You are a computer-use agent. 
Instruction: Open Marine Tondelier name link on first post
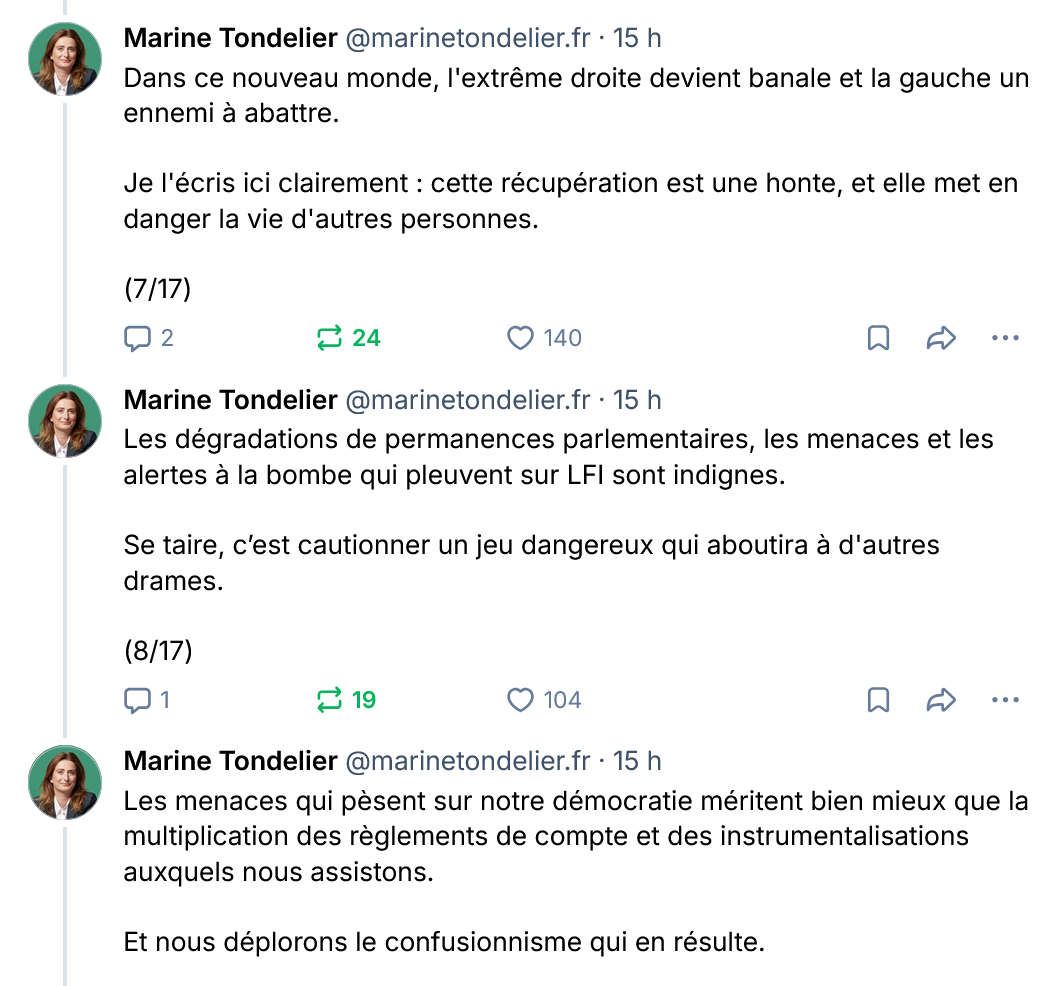[x=230, y=39]
